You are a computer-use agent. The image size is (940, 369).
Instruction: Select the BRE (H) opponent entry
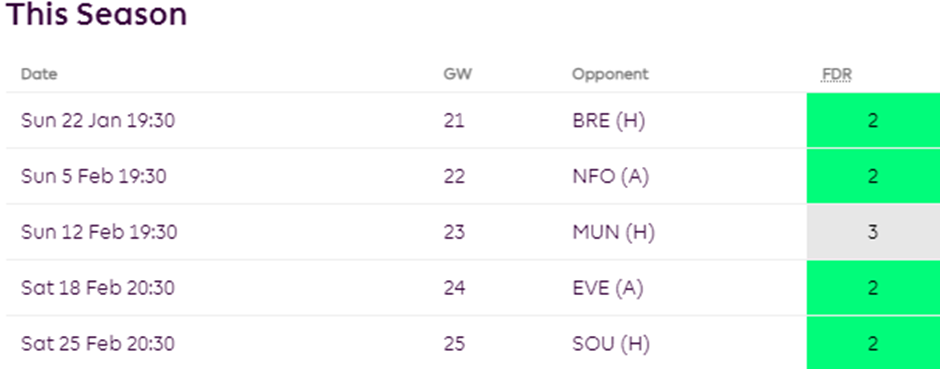pyautogui.click(x=608, y=121)
